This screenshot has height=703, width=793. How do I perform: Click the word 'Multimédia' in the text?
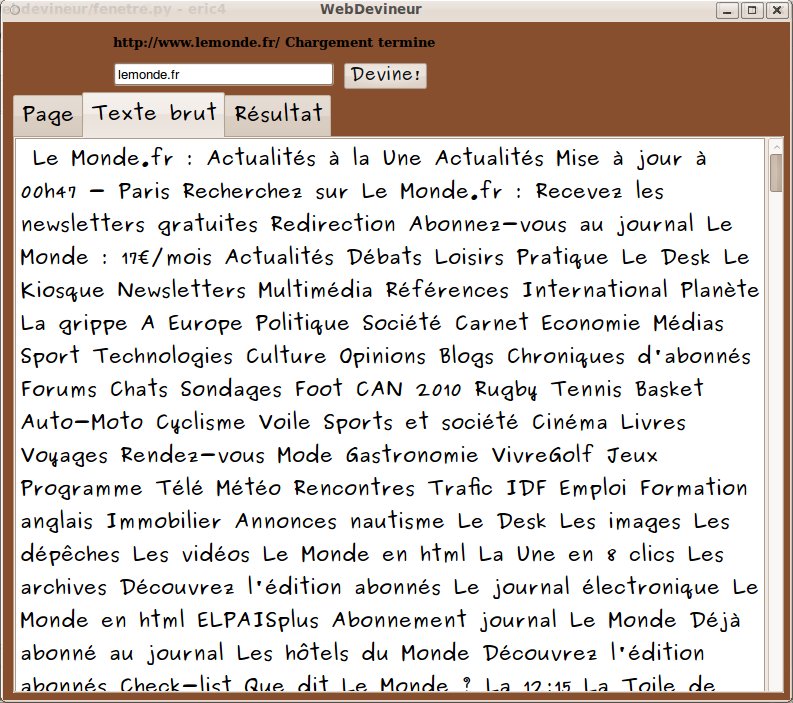316,290
